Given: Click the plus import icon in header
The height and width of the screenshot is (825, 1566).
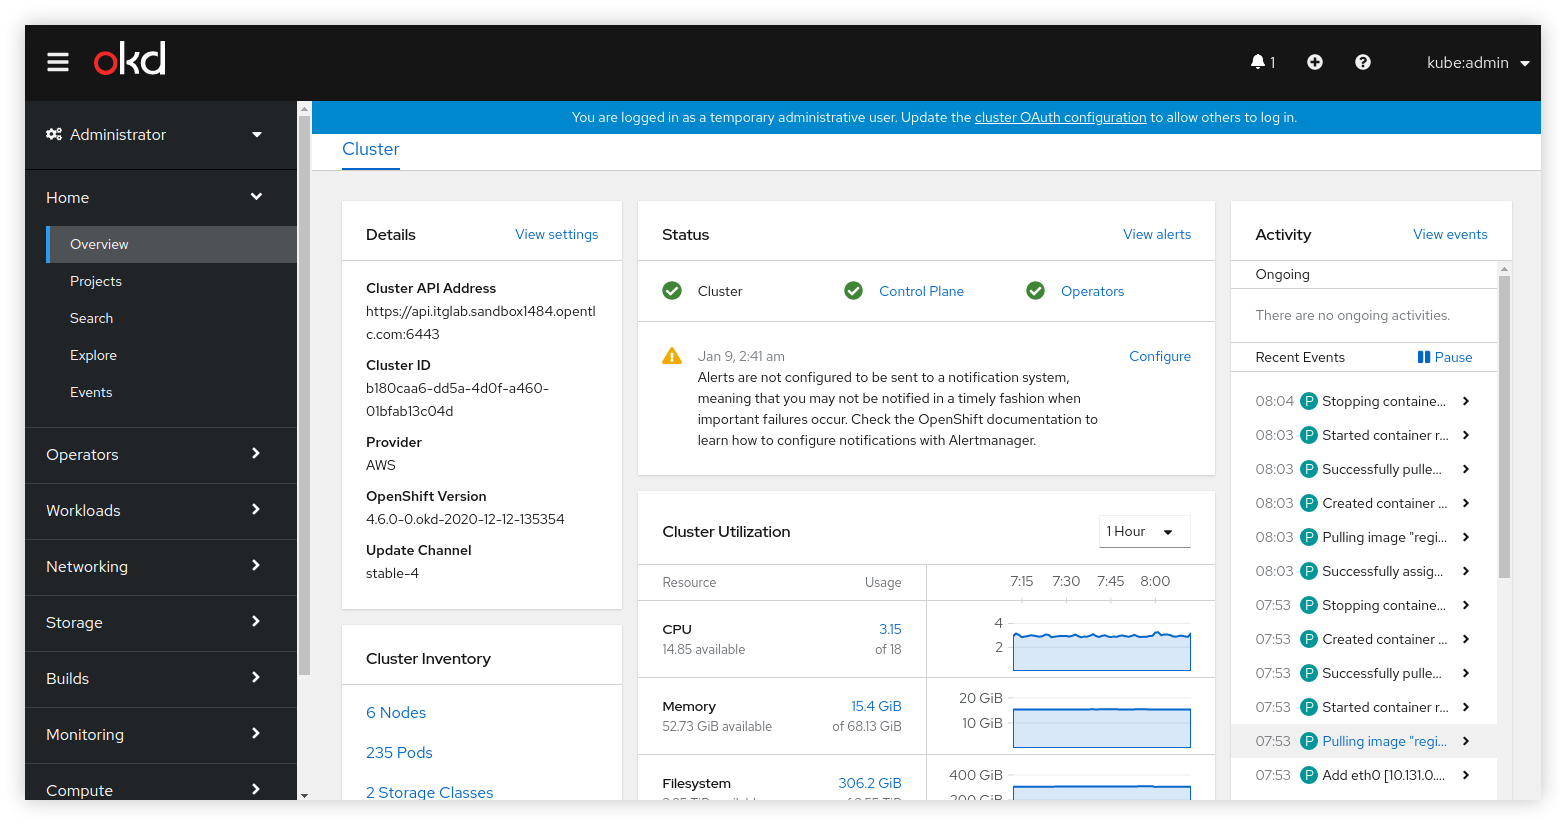Looking at the screenshot, I should (1315, 62).
